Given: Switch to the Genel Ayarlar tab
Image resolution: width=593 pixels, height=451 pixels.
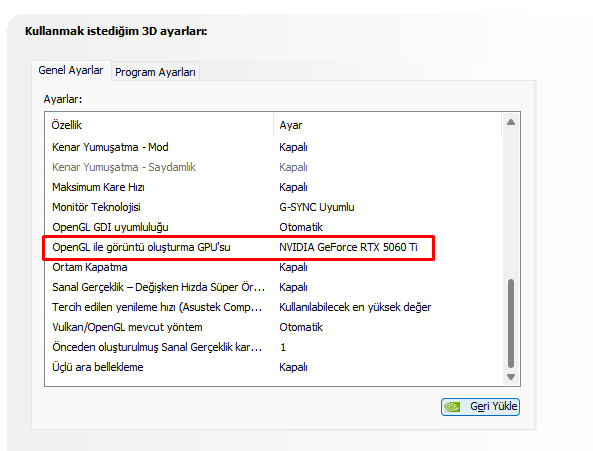Looking at the screenshot, I should pos(71,71).
